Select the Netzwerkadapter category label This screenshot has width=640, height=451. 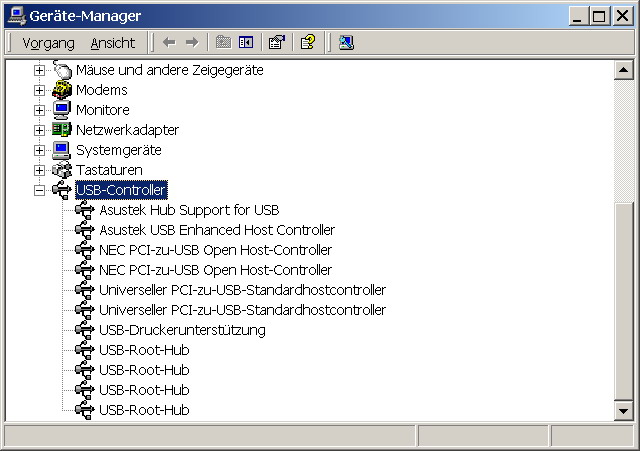pos(127,130)
